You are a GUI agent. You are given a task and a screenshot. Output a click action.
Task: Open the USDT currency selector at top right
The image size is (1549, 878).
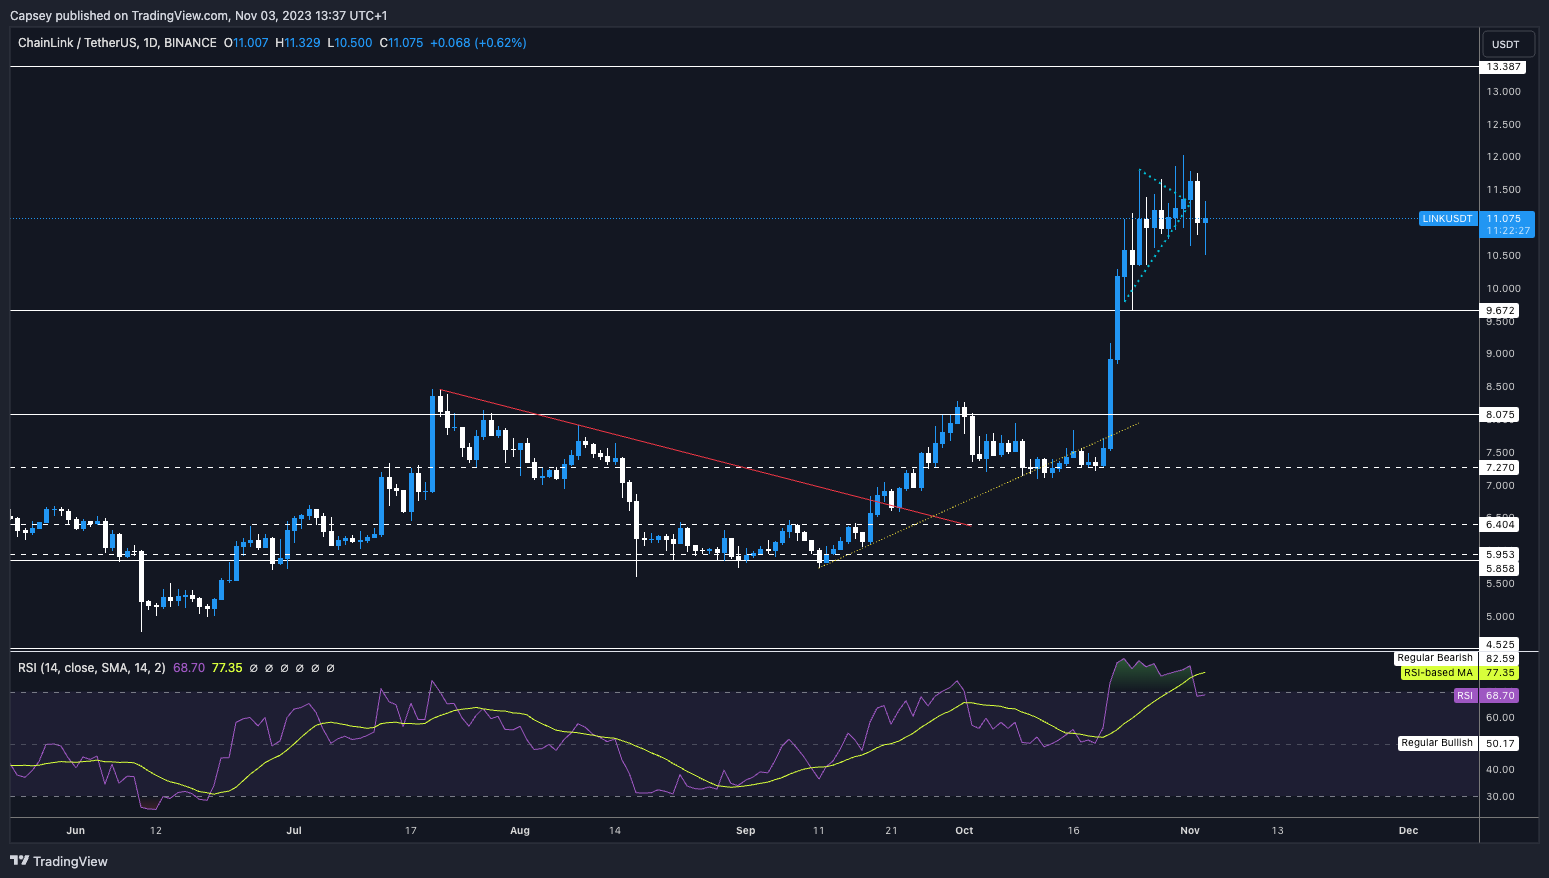click(x=1507, y=44)
